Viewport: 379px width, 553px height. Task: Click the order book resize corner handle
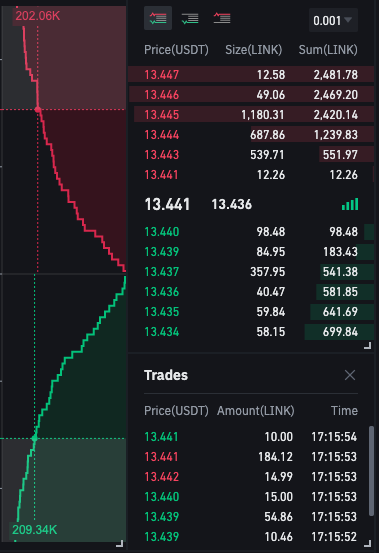(x=367, y=346)
